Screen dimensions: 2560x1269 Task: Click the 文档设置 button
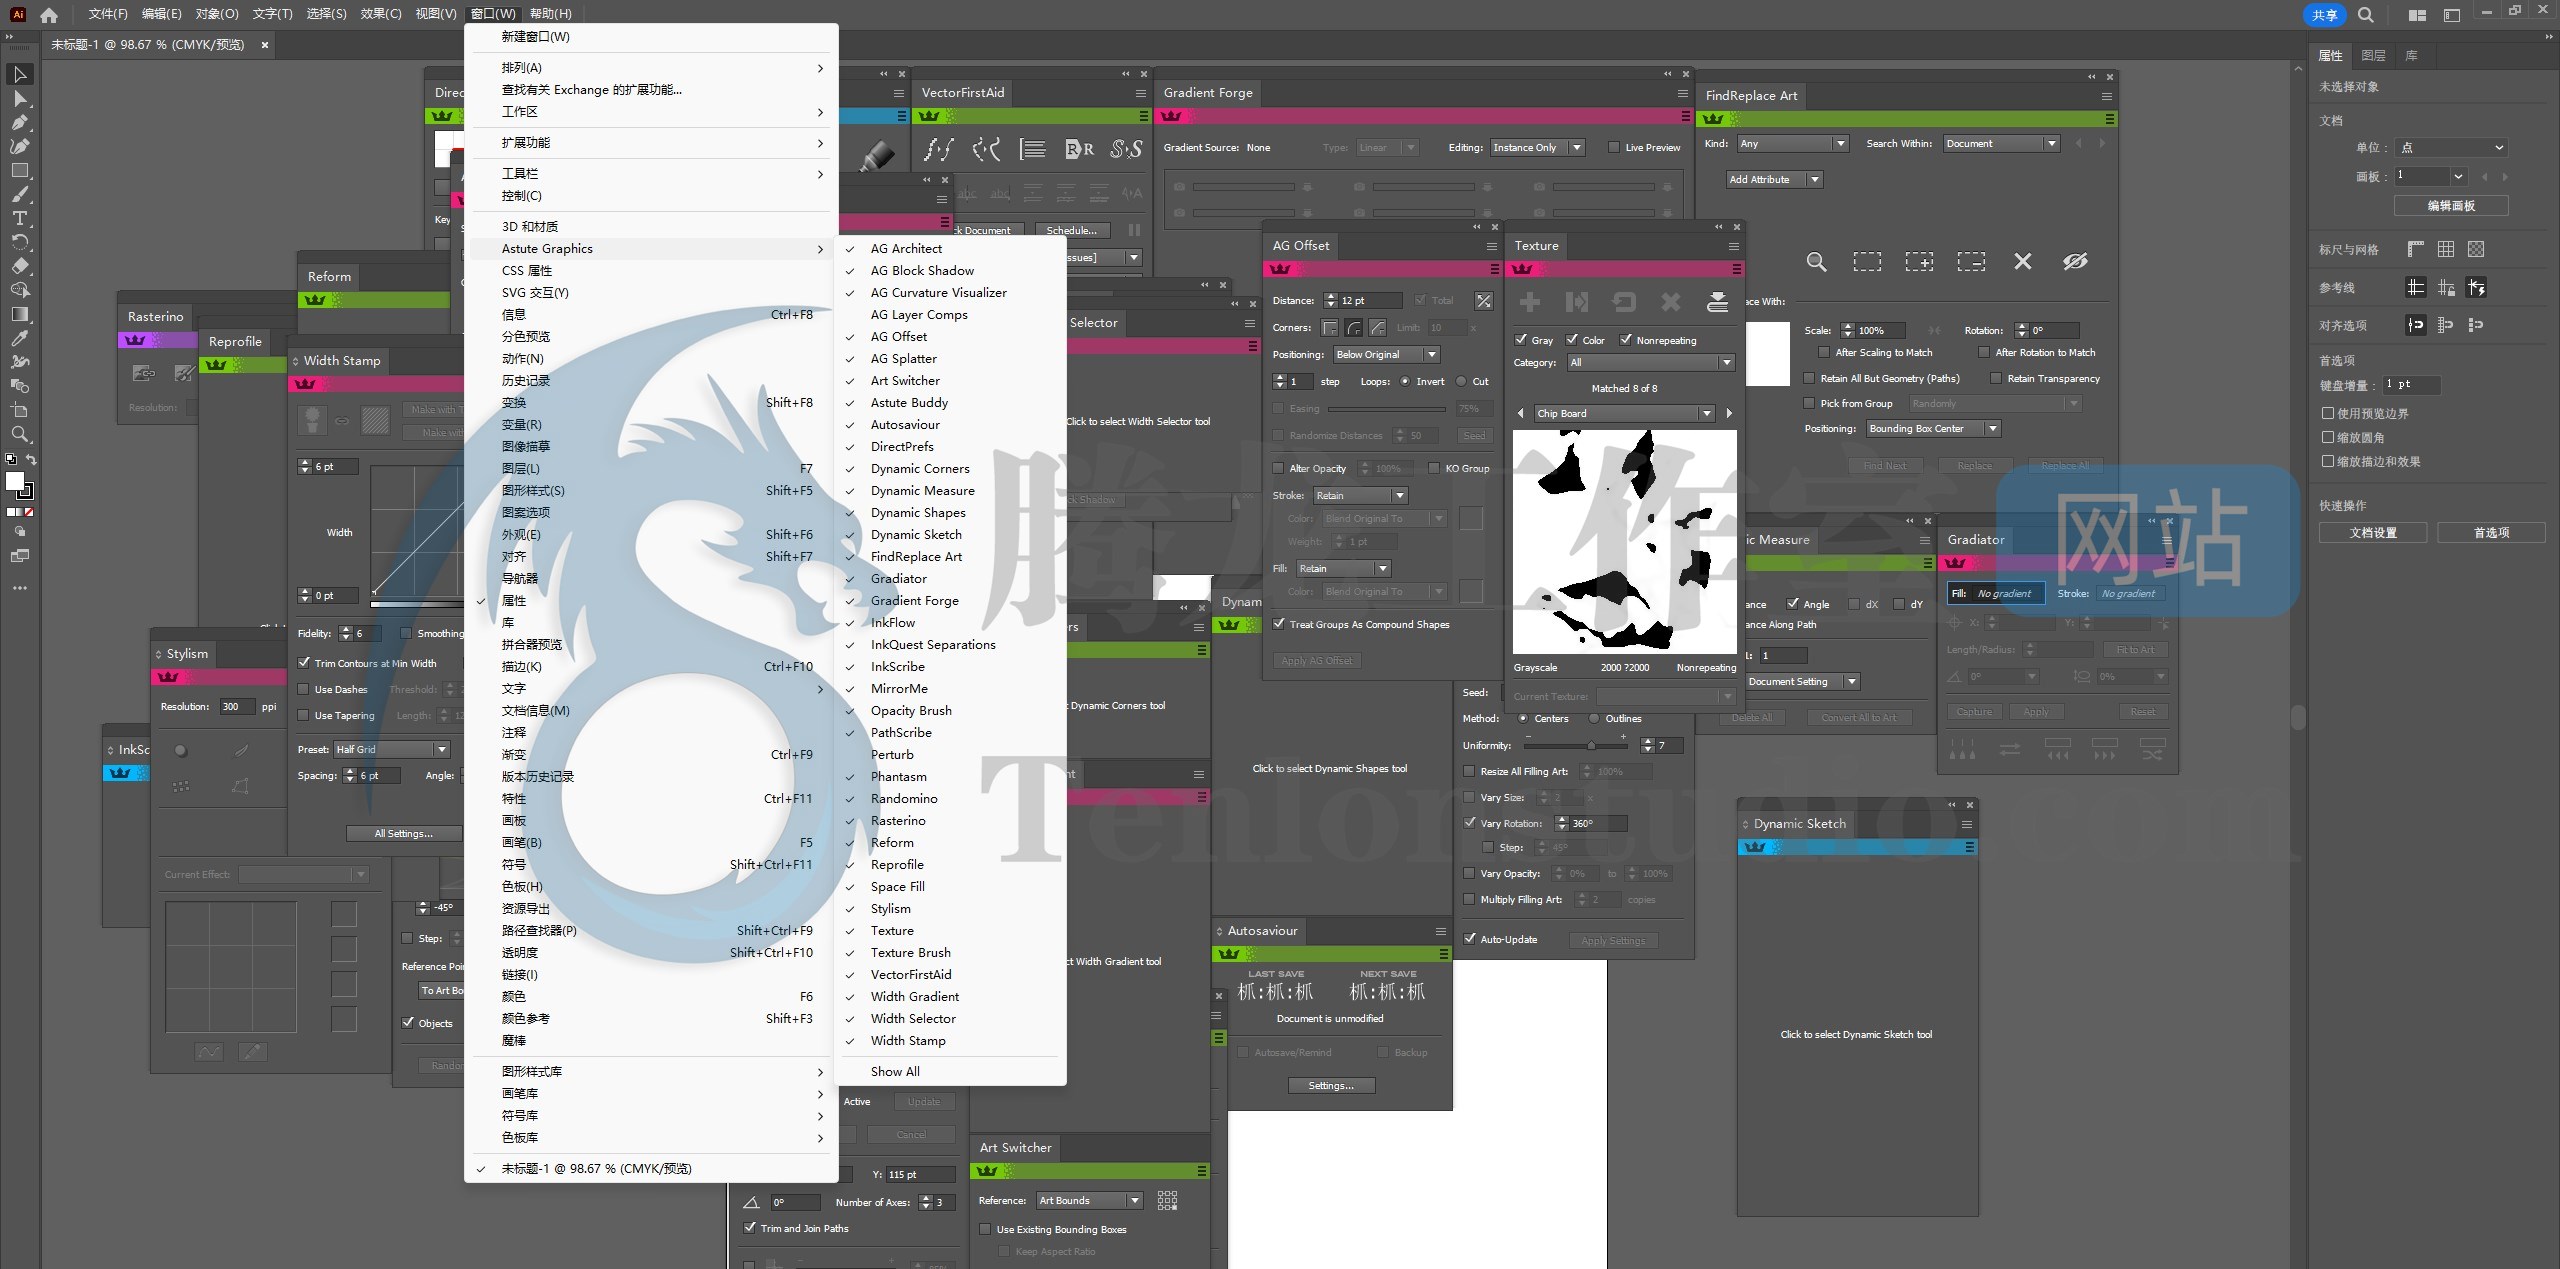pyautogui.click(x=2373, y=533)
